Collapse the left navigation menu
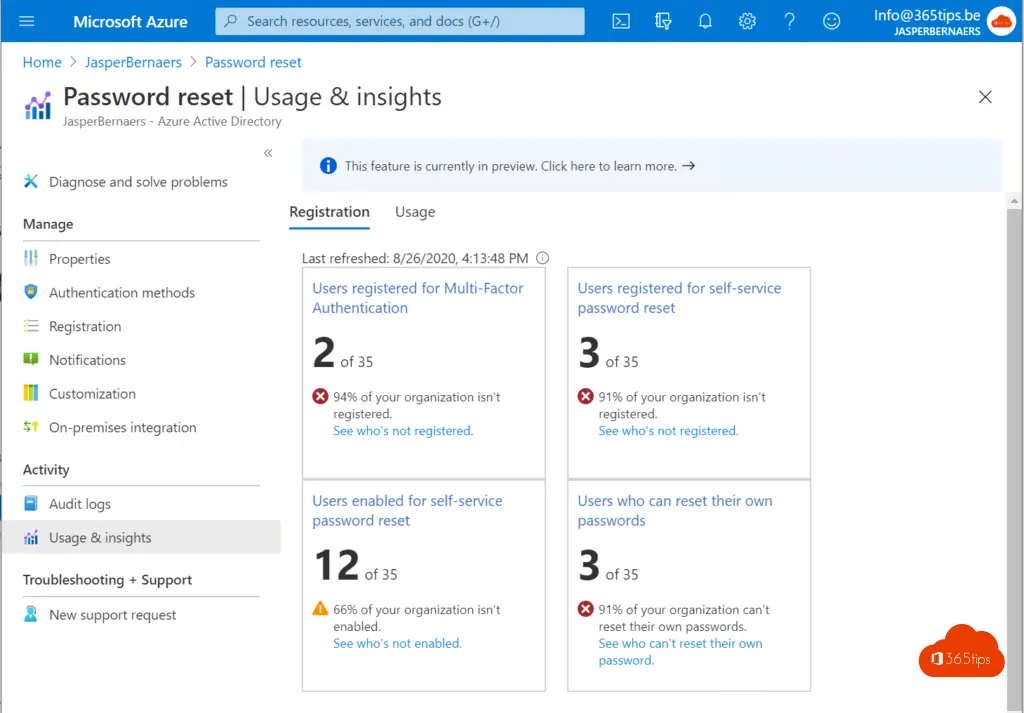This screenshot has height=713, width=1024. (268, 153)
